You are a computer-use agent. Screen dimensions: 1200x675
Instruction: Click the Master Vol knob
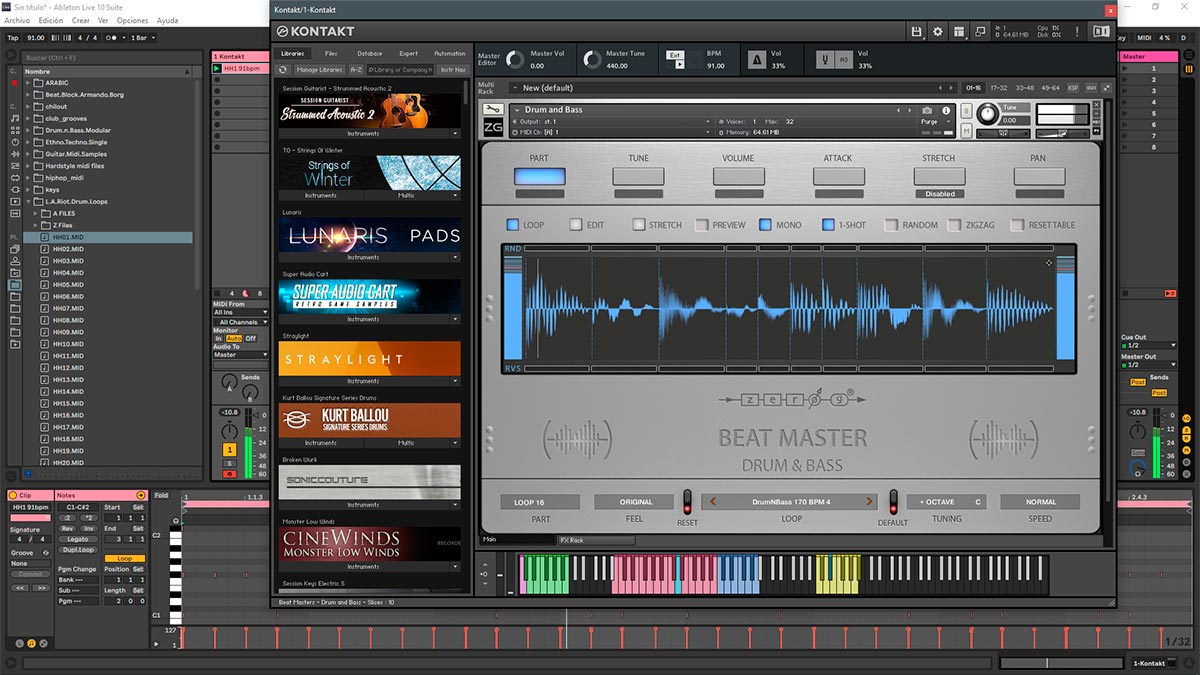pyautogui.click(x=516, y=60)
